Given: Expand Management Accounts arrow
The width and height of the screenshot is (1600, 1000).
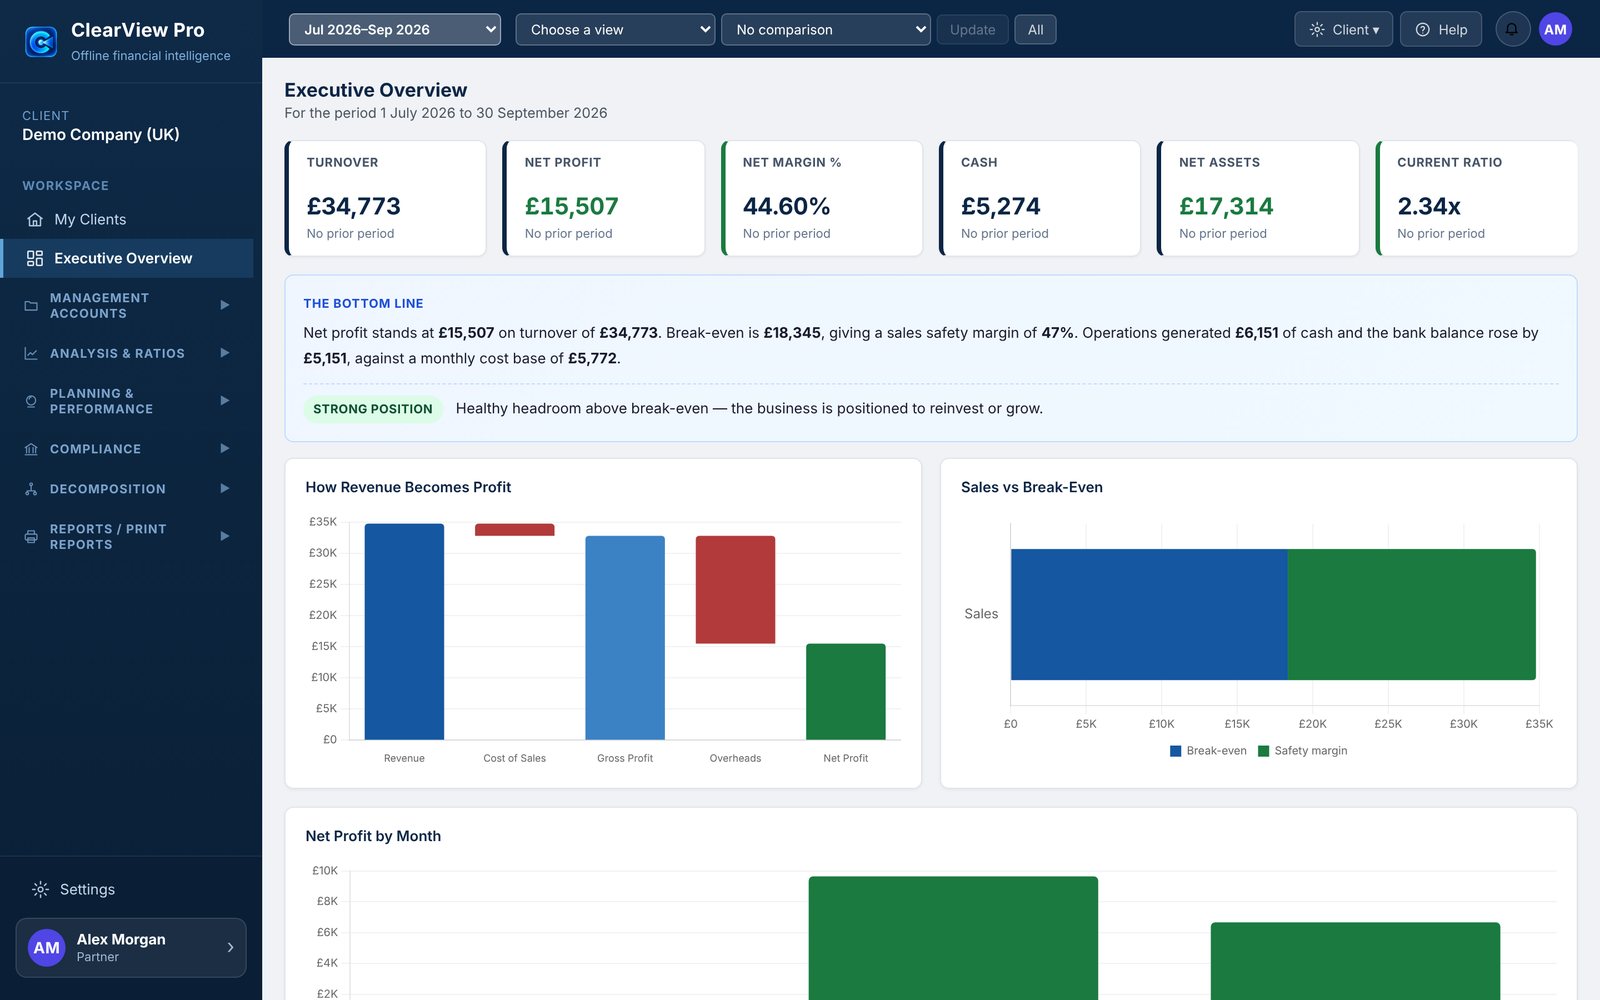Looking at the screenshot, I should (225, 305).
